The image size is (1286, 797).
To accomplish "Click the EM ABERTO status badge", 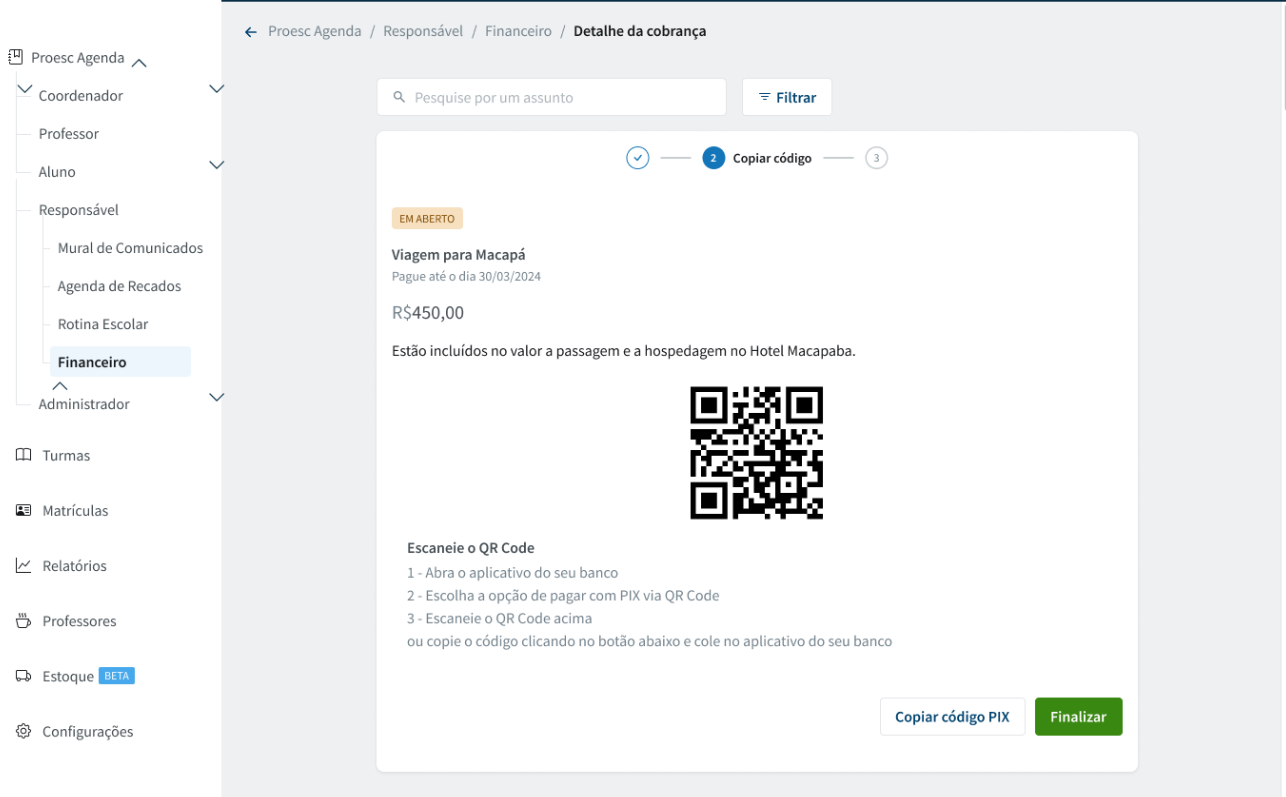I will click(427, 219).
